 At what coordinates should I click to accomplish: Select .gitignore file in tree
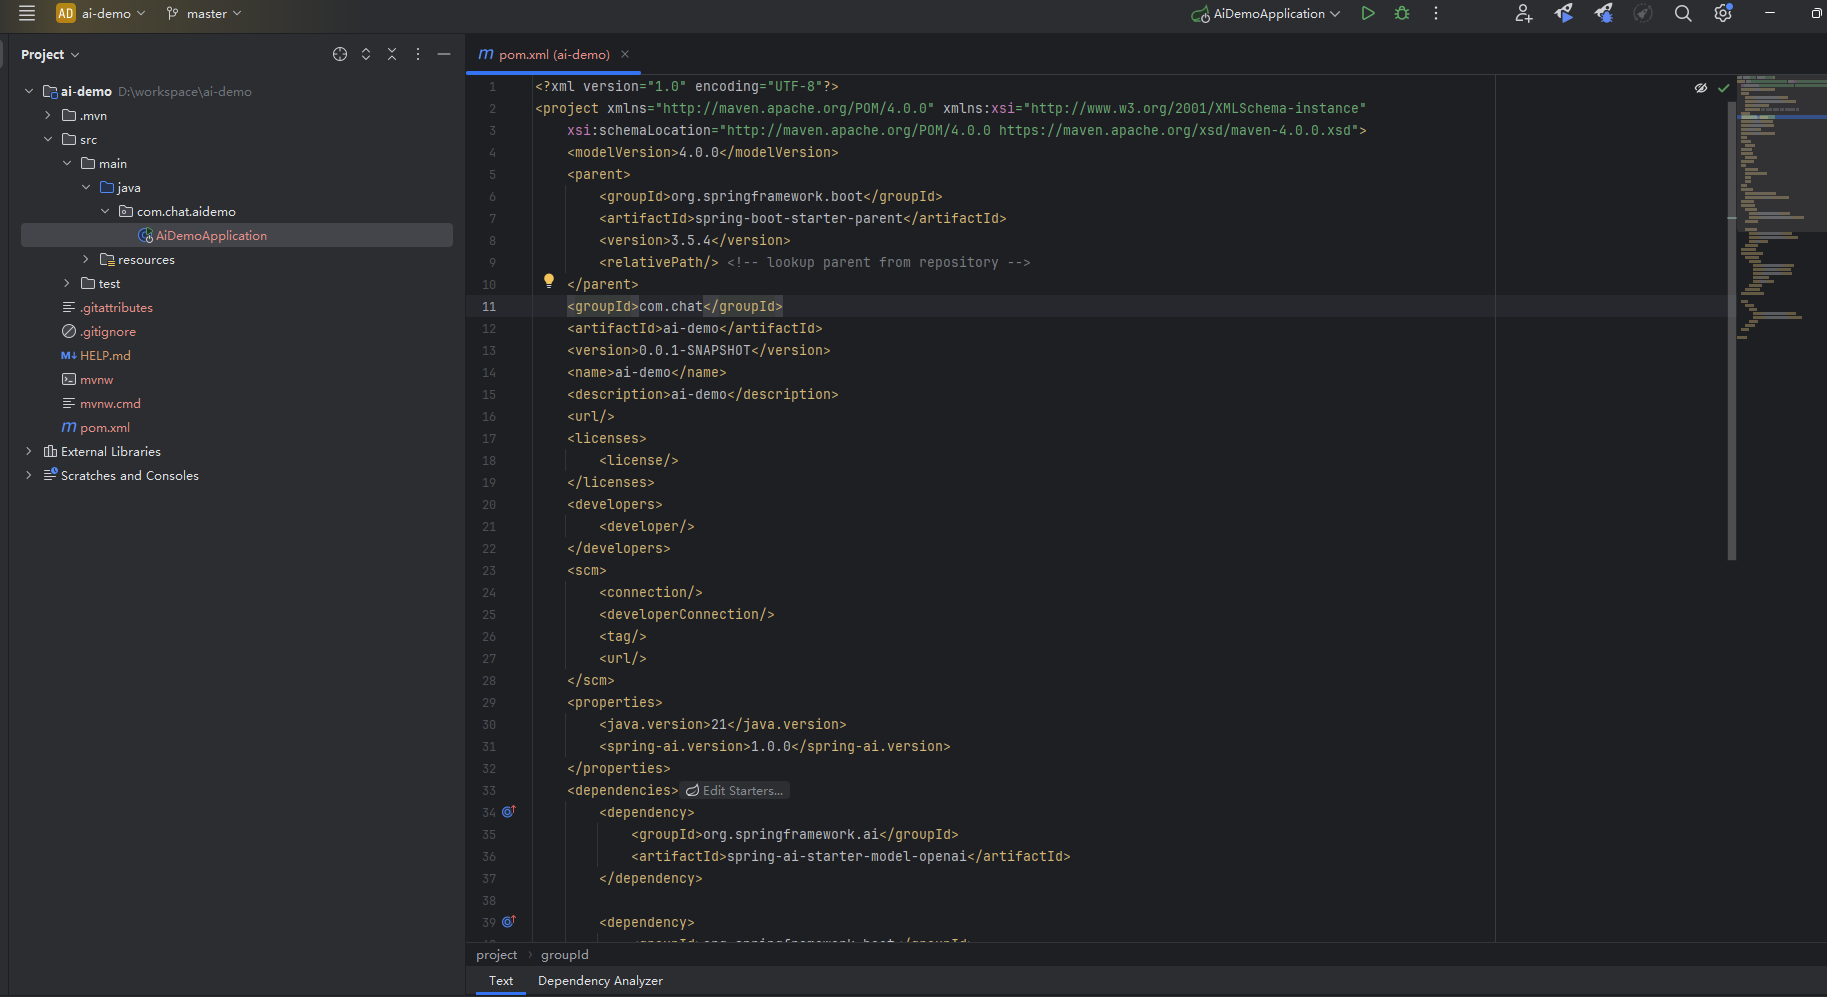tap(108, 331)
